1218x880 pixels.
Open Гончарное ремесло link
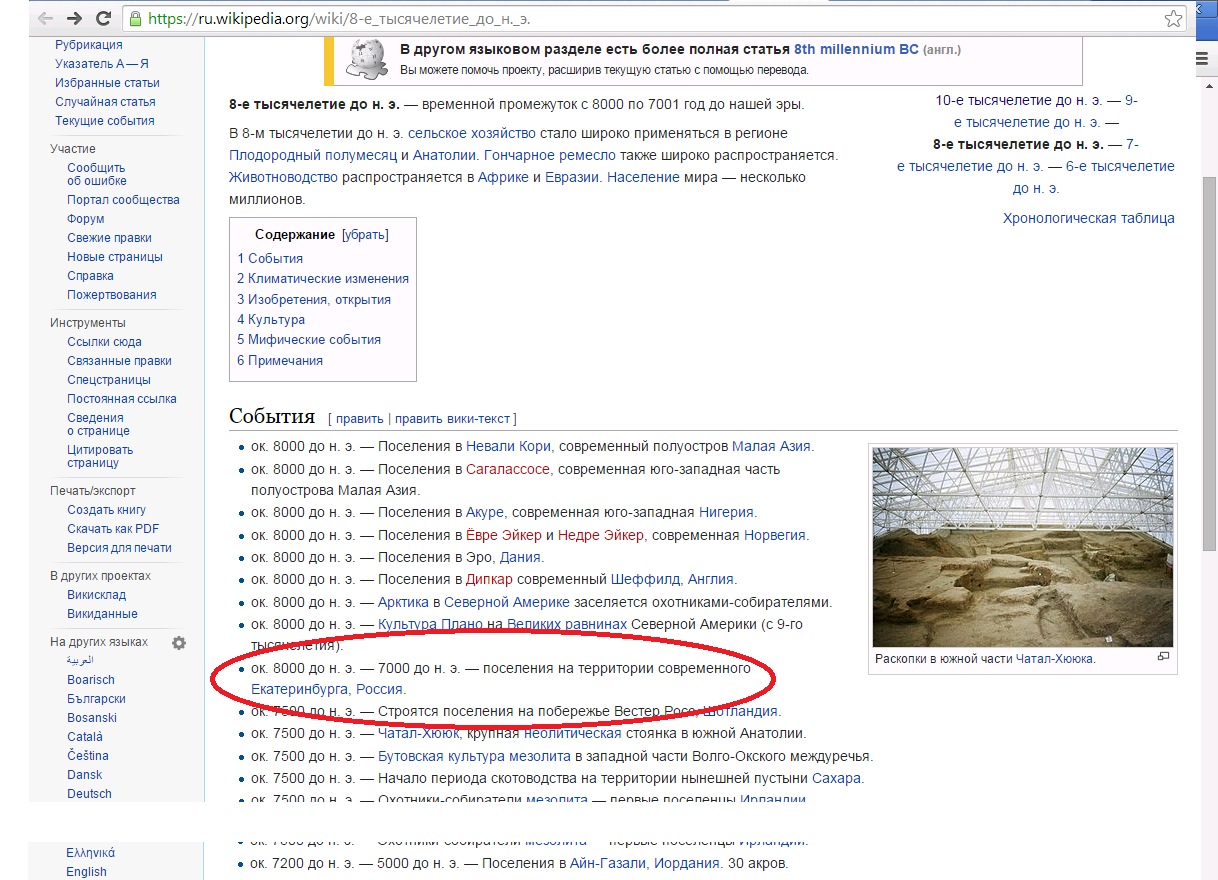(550, 155)
